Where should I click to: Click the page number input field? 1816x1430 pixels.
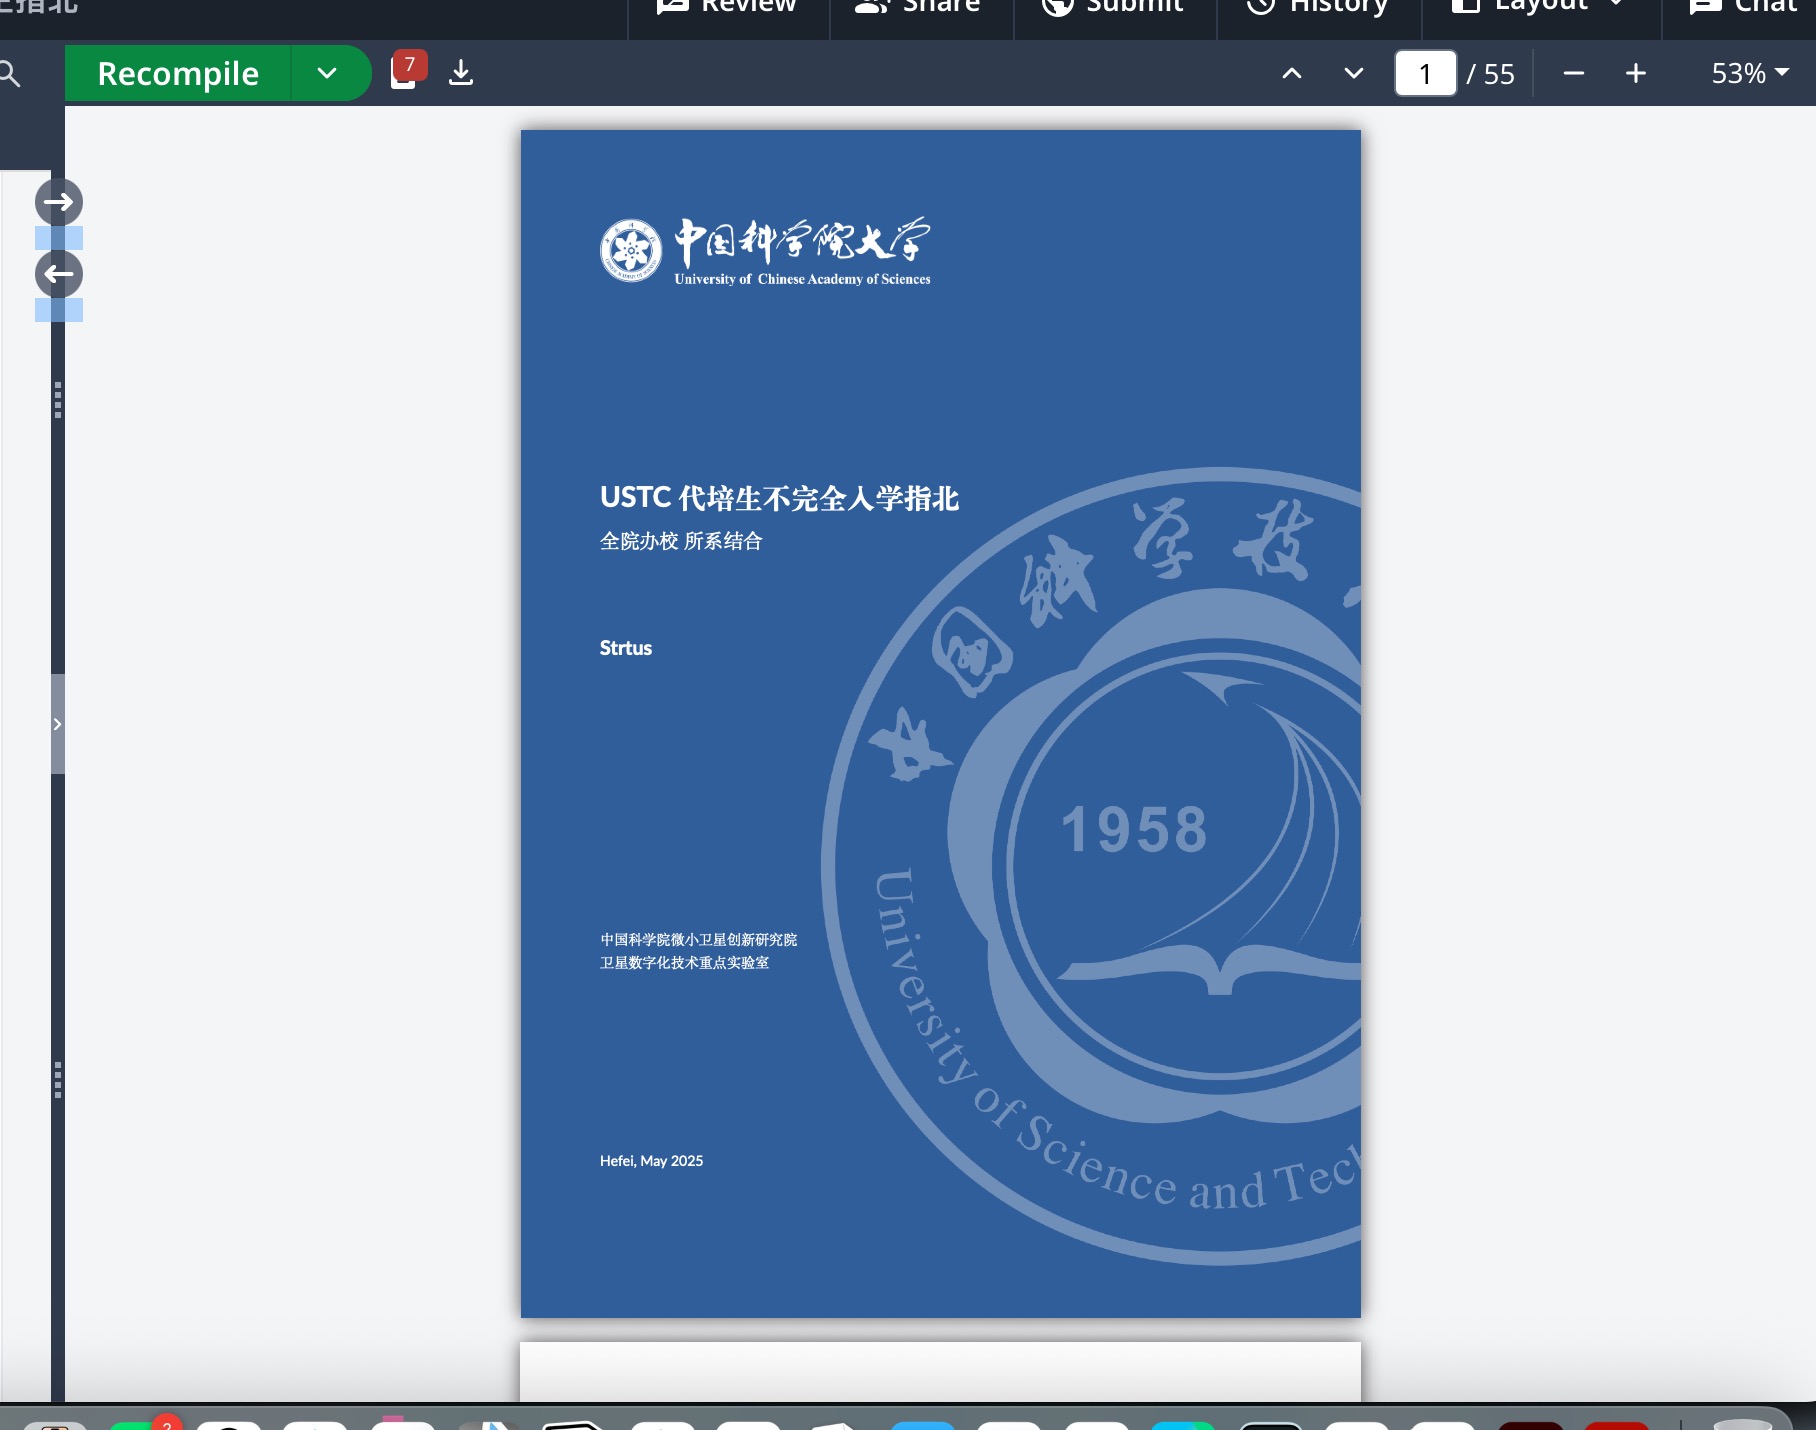click(x=1425, y=73)
